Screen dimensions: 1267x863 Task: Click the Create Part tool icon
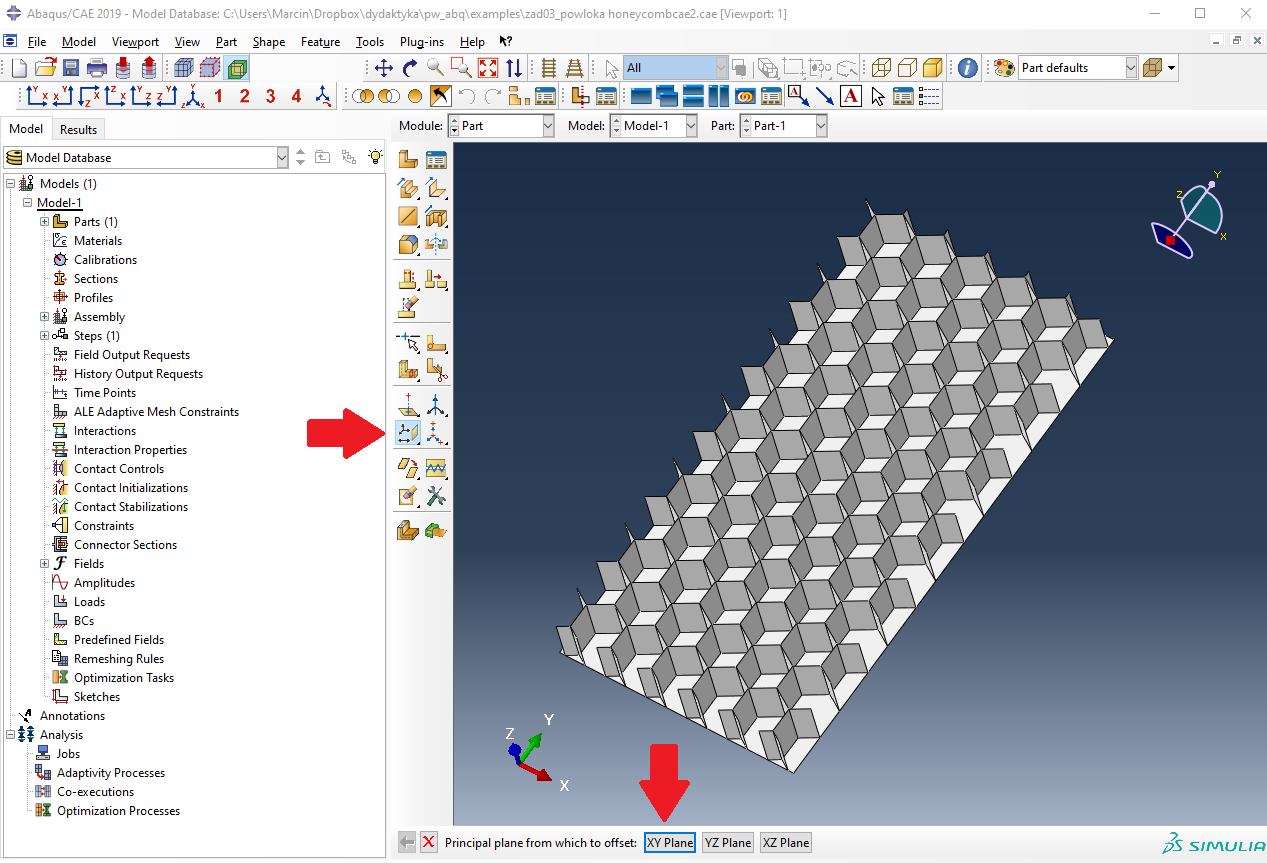click(x=408, y=159)
